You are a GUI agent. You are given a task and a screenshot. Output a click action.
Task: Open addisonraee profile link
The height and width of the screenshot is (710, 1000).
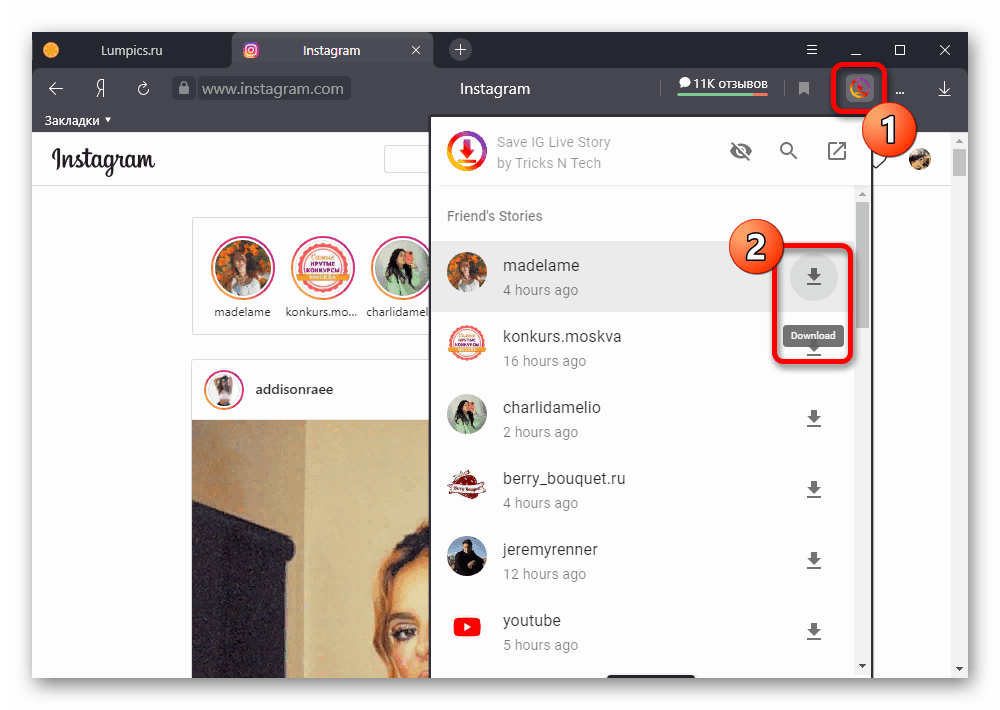point(294,389)
